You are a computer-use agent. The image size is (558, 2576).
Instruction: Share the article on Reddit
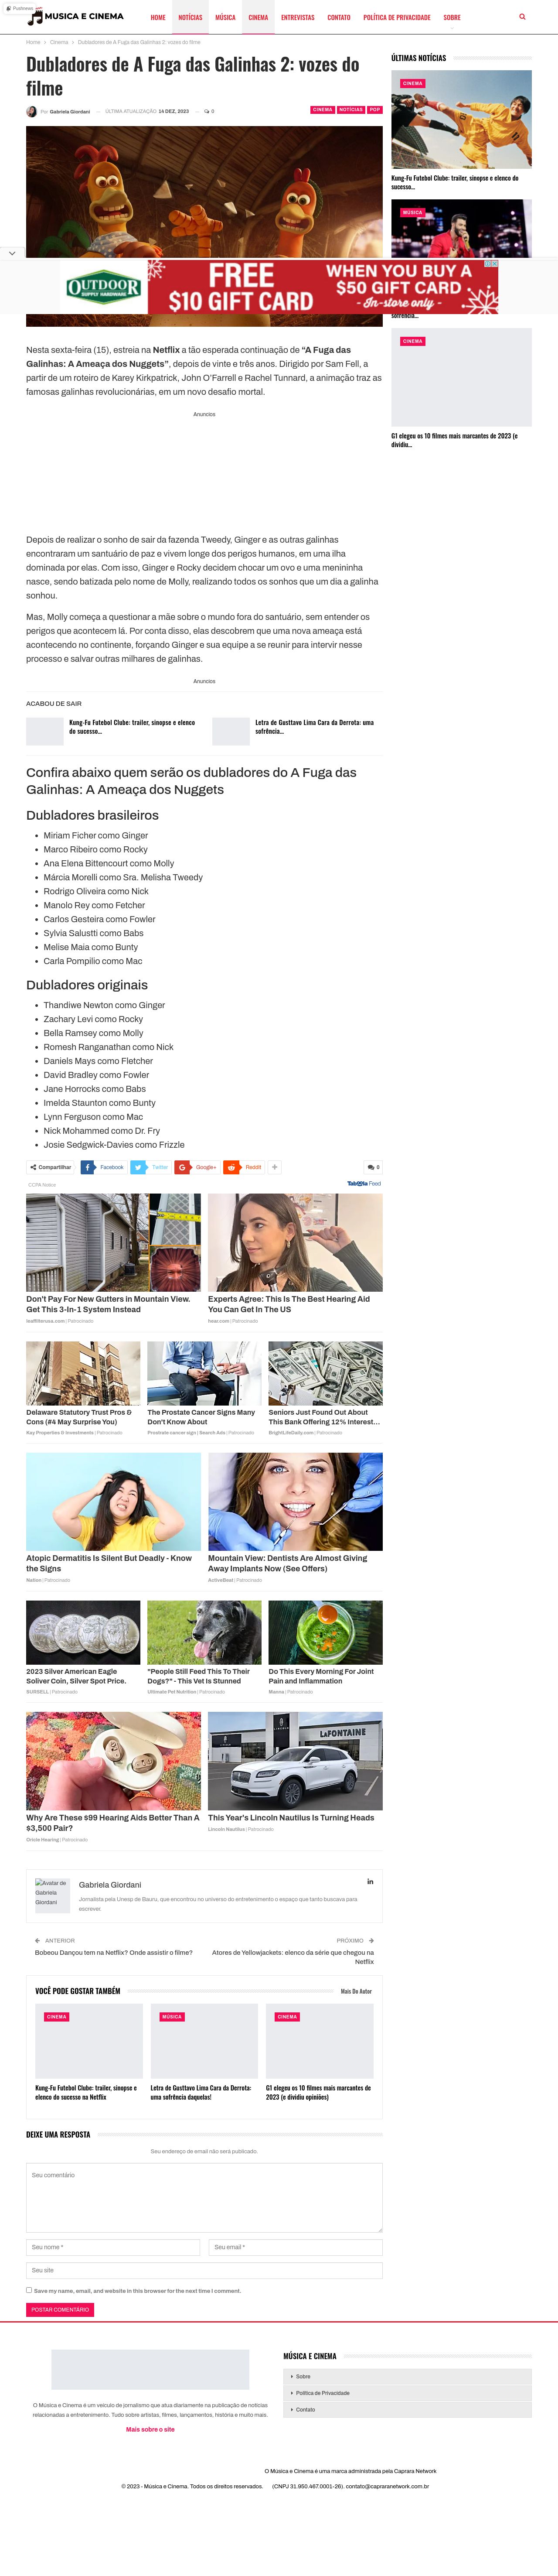point(244,1167)
